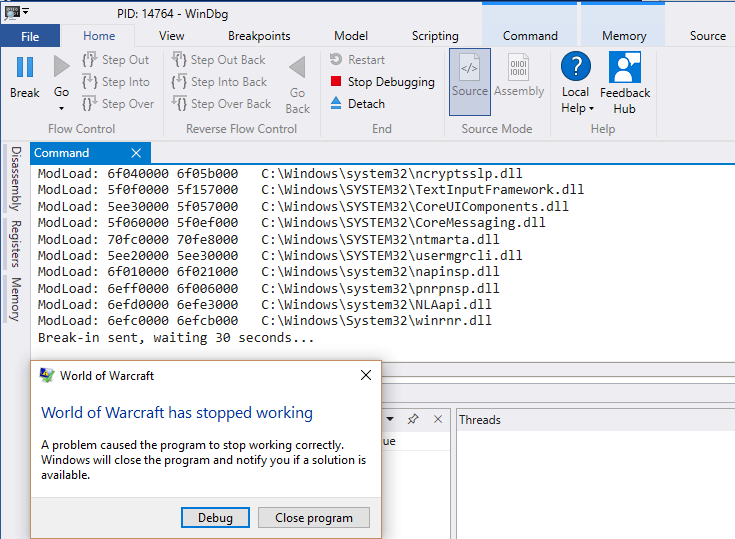Open the File menu
Image resolution: width=735 pixels, height=539 pixels.
pos(30,36)
